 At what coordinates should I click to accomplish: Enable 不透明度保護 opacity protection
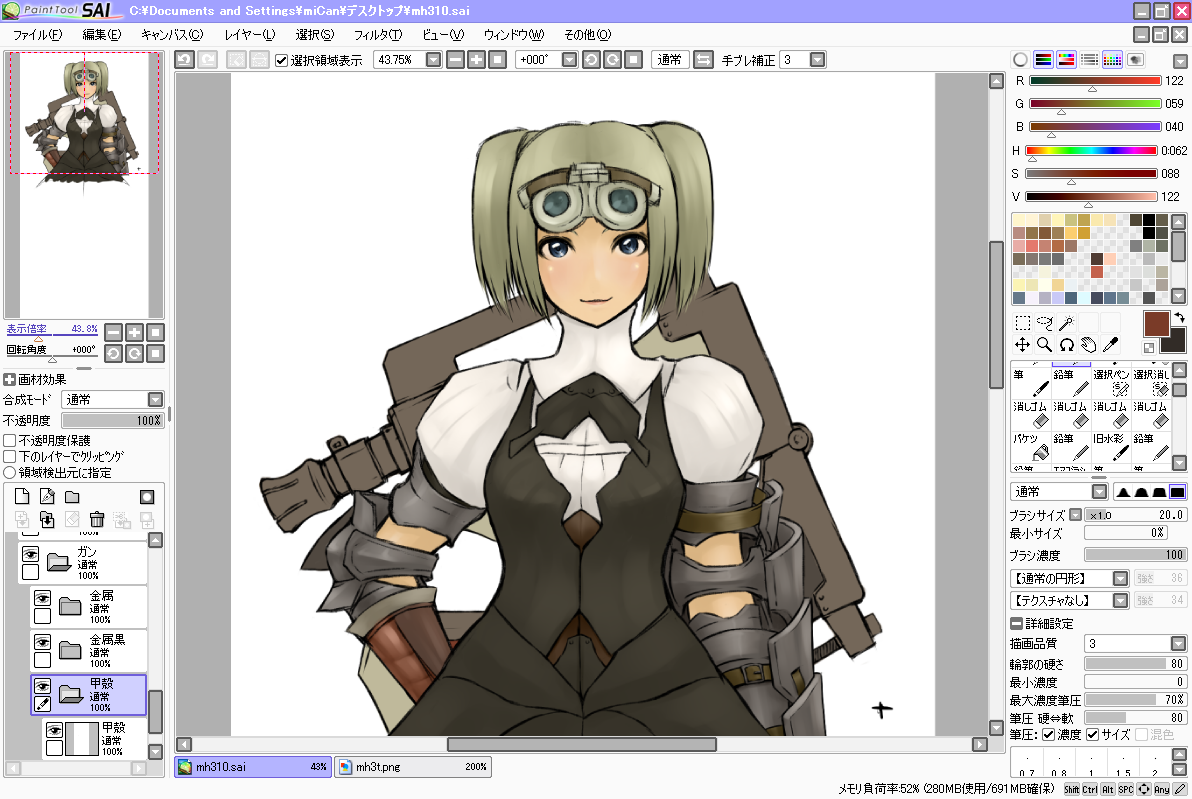pyautogui.click(x=10, y=440)
